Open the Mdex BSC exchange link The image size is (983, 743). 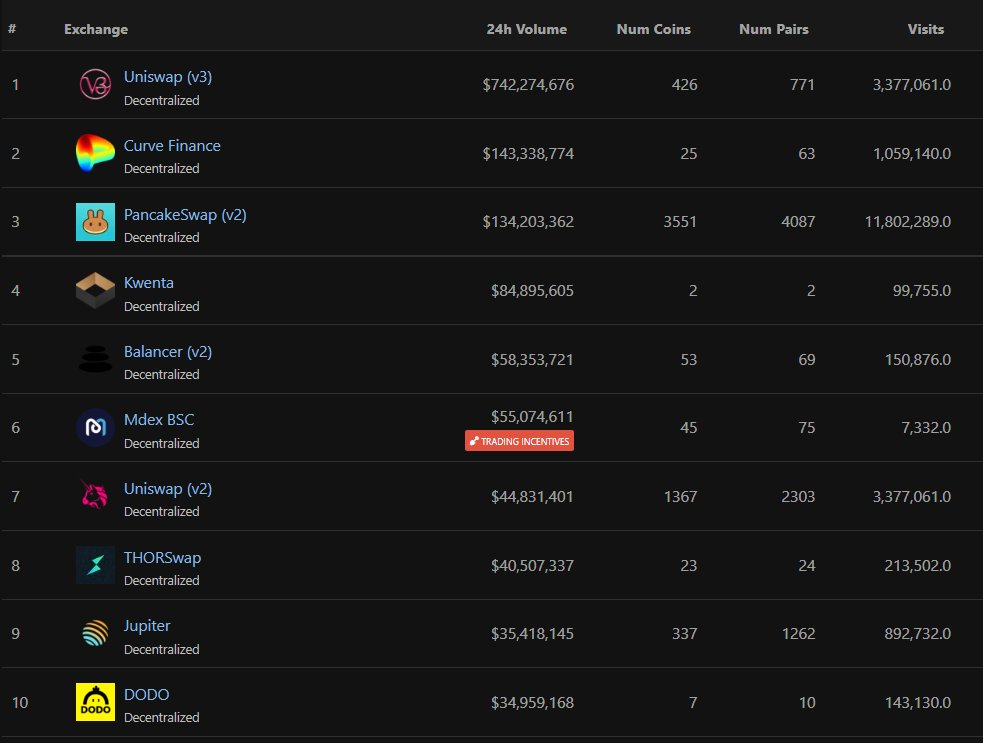(159, 419)
